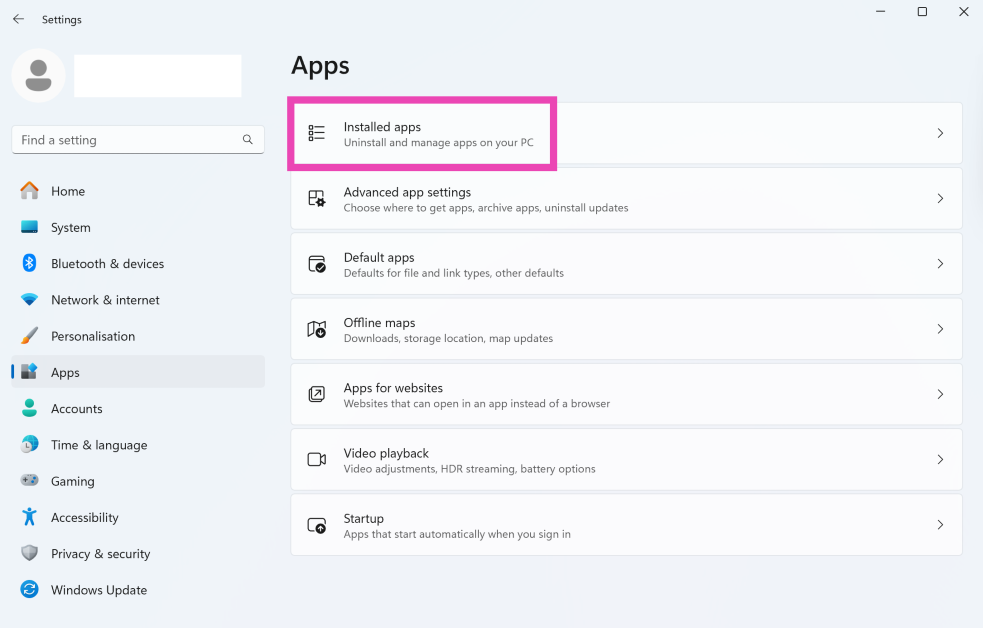This screenshot has height=628, width=983.
Task: Switch to Privacy & security section
Action: point(100,554)
